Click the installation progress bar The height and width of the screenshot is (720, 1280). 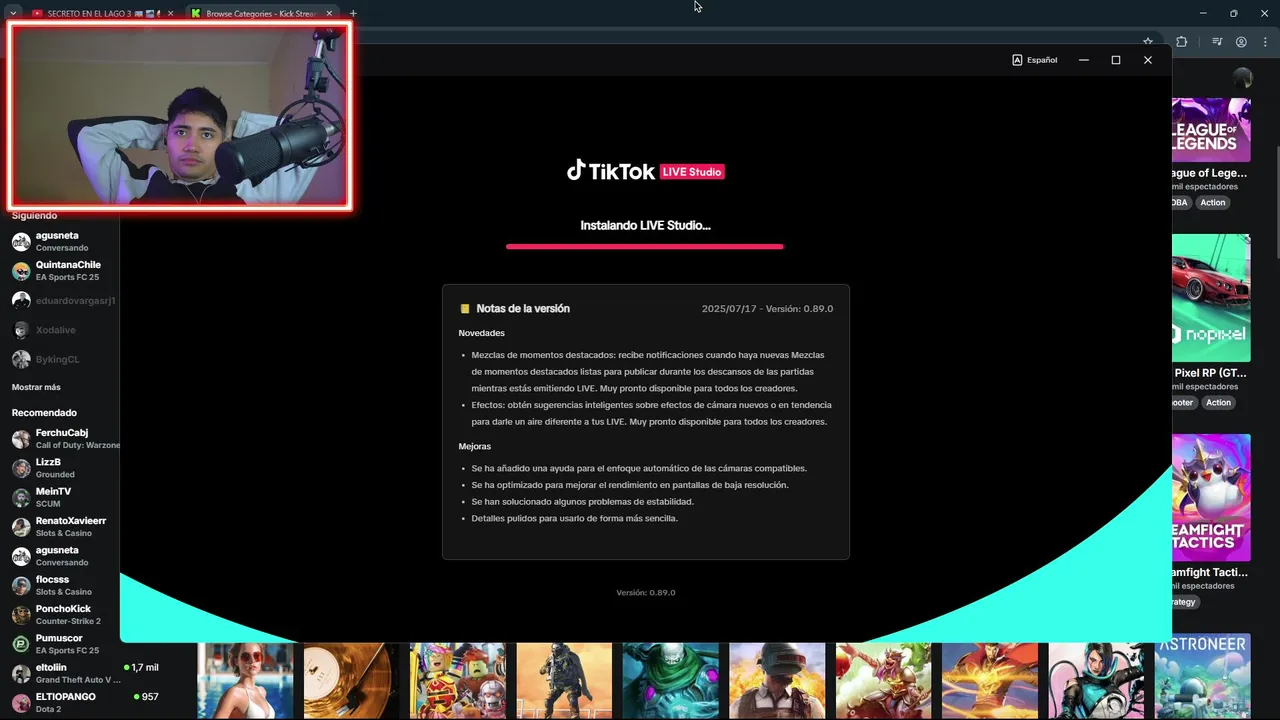click(645, 246)
